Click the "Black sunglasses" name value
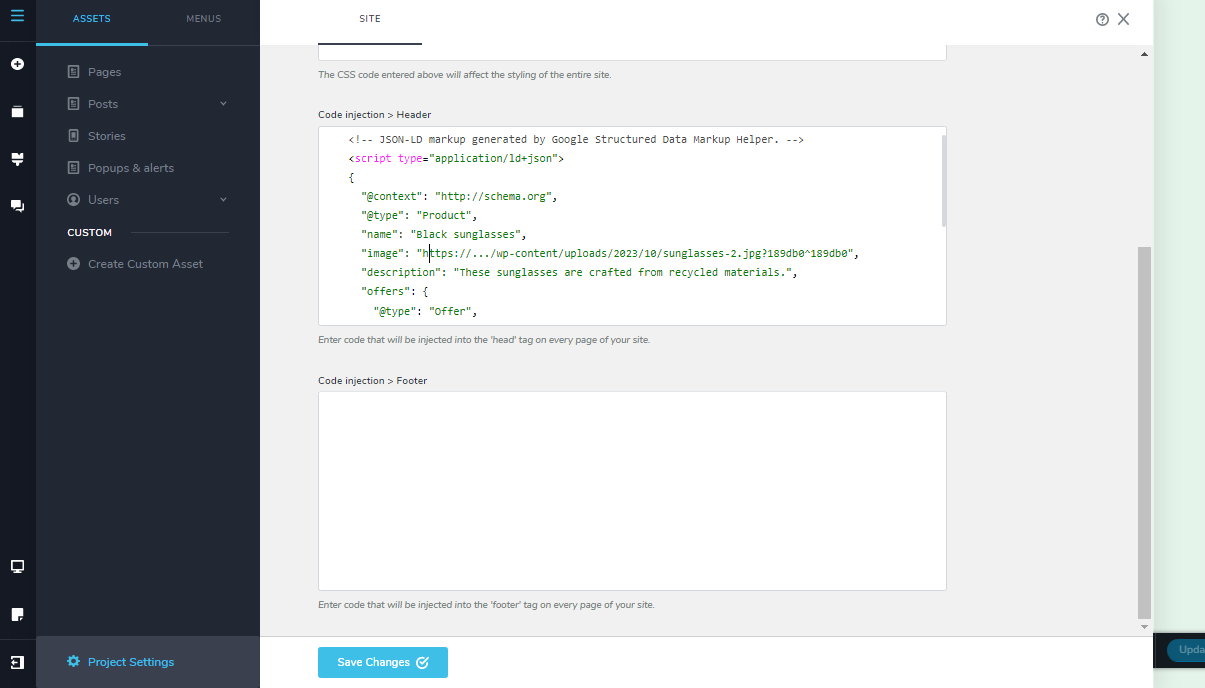This screenshot has width=1205, height=688. click(468, 234)
